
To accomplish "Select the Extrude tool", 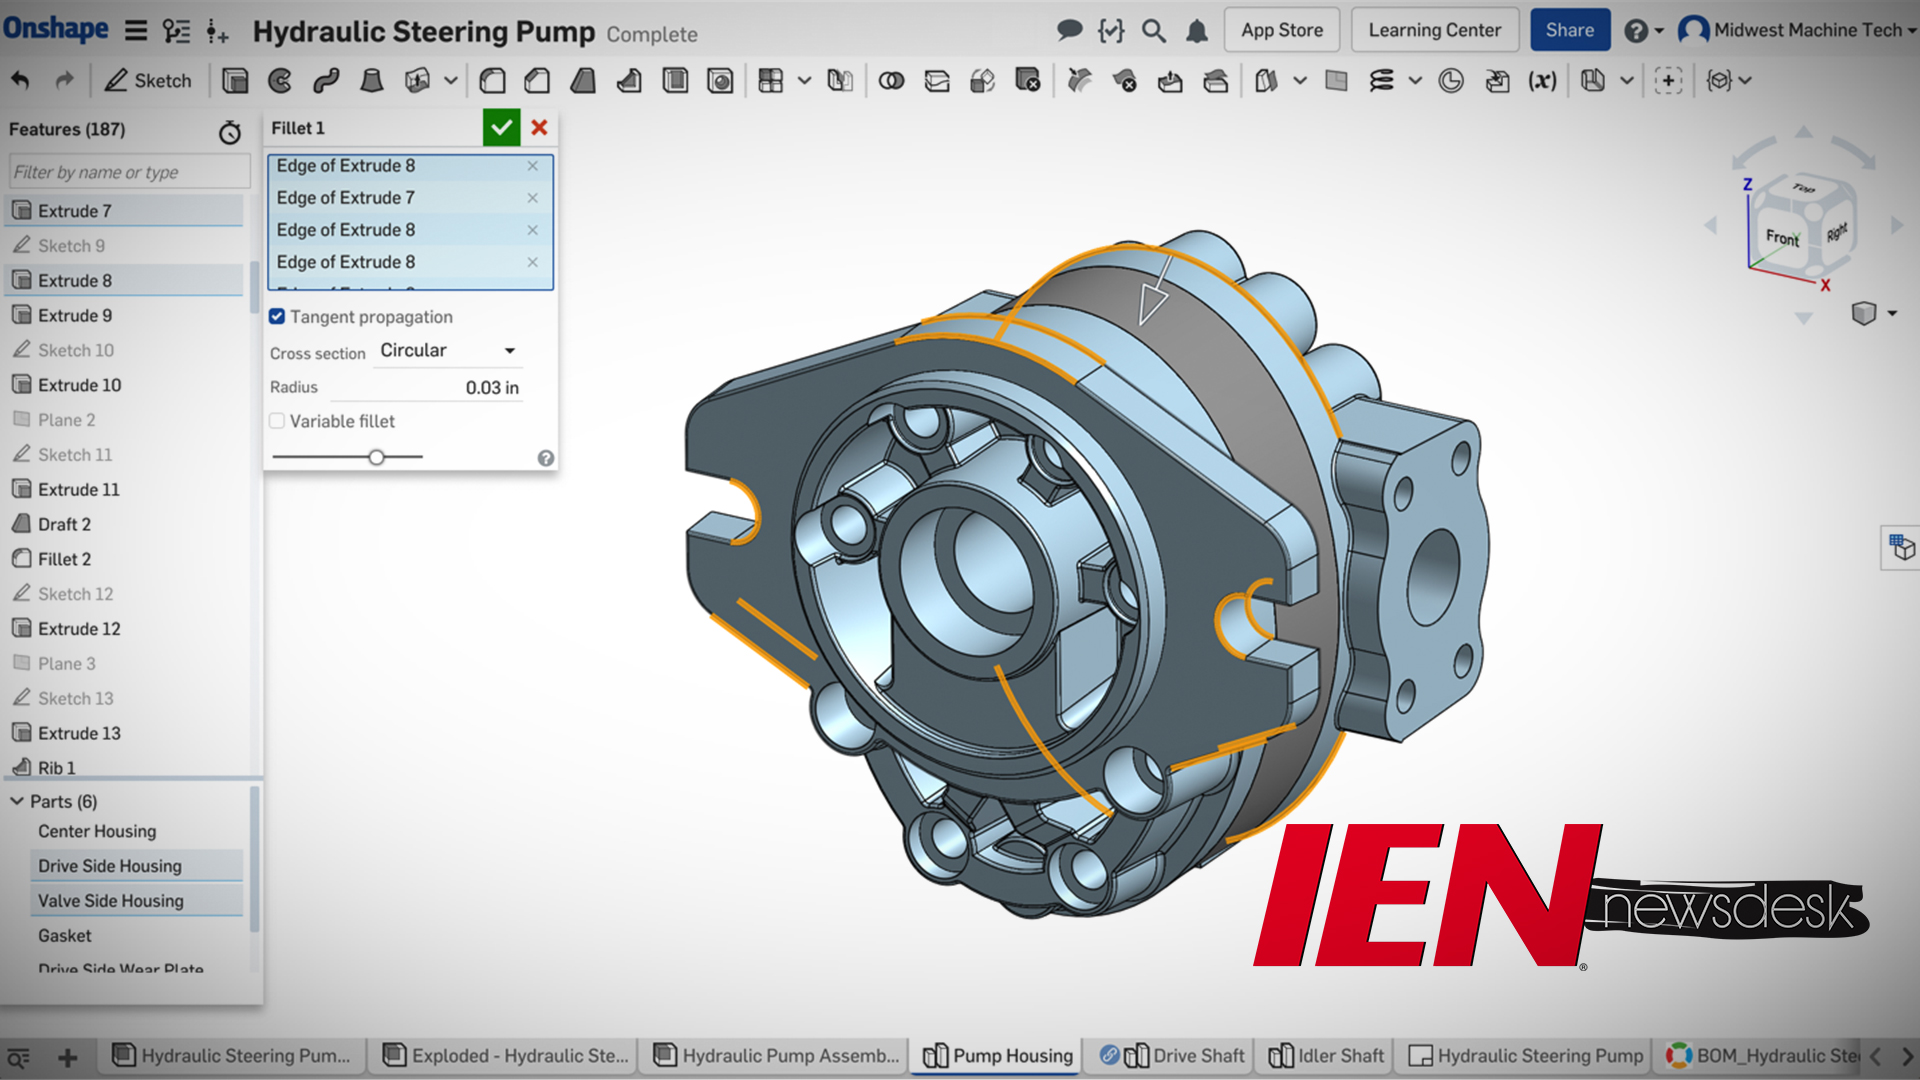I will [236, 80].
